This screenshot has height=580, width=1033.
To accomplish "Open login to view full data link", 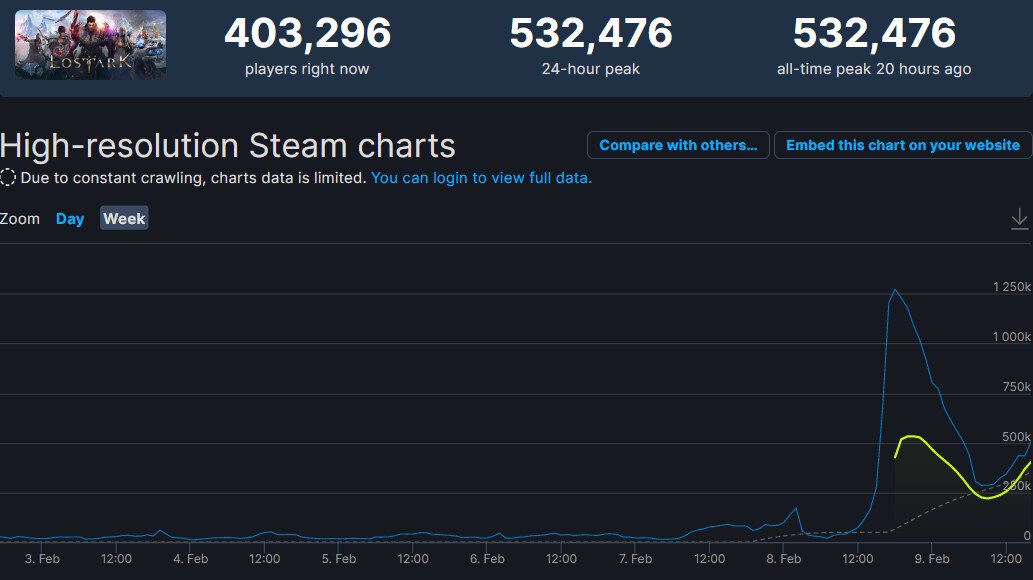I will (x=481, y=178).
